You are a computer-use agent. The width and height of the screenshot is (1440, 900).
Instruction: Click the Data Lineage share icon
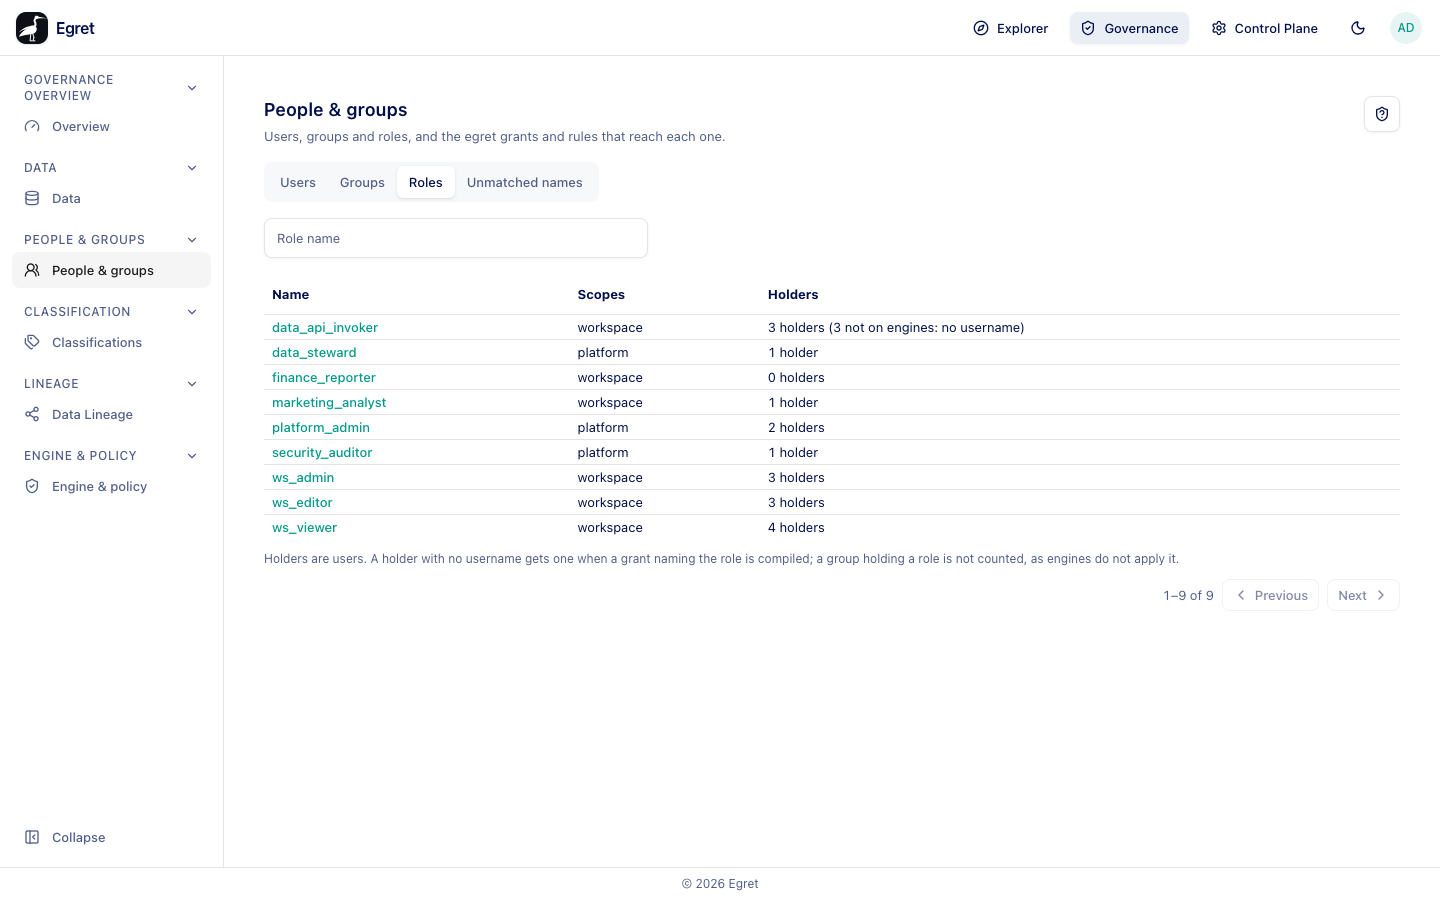tap(32, 414)
